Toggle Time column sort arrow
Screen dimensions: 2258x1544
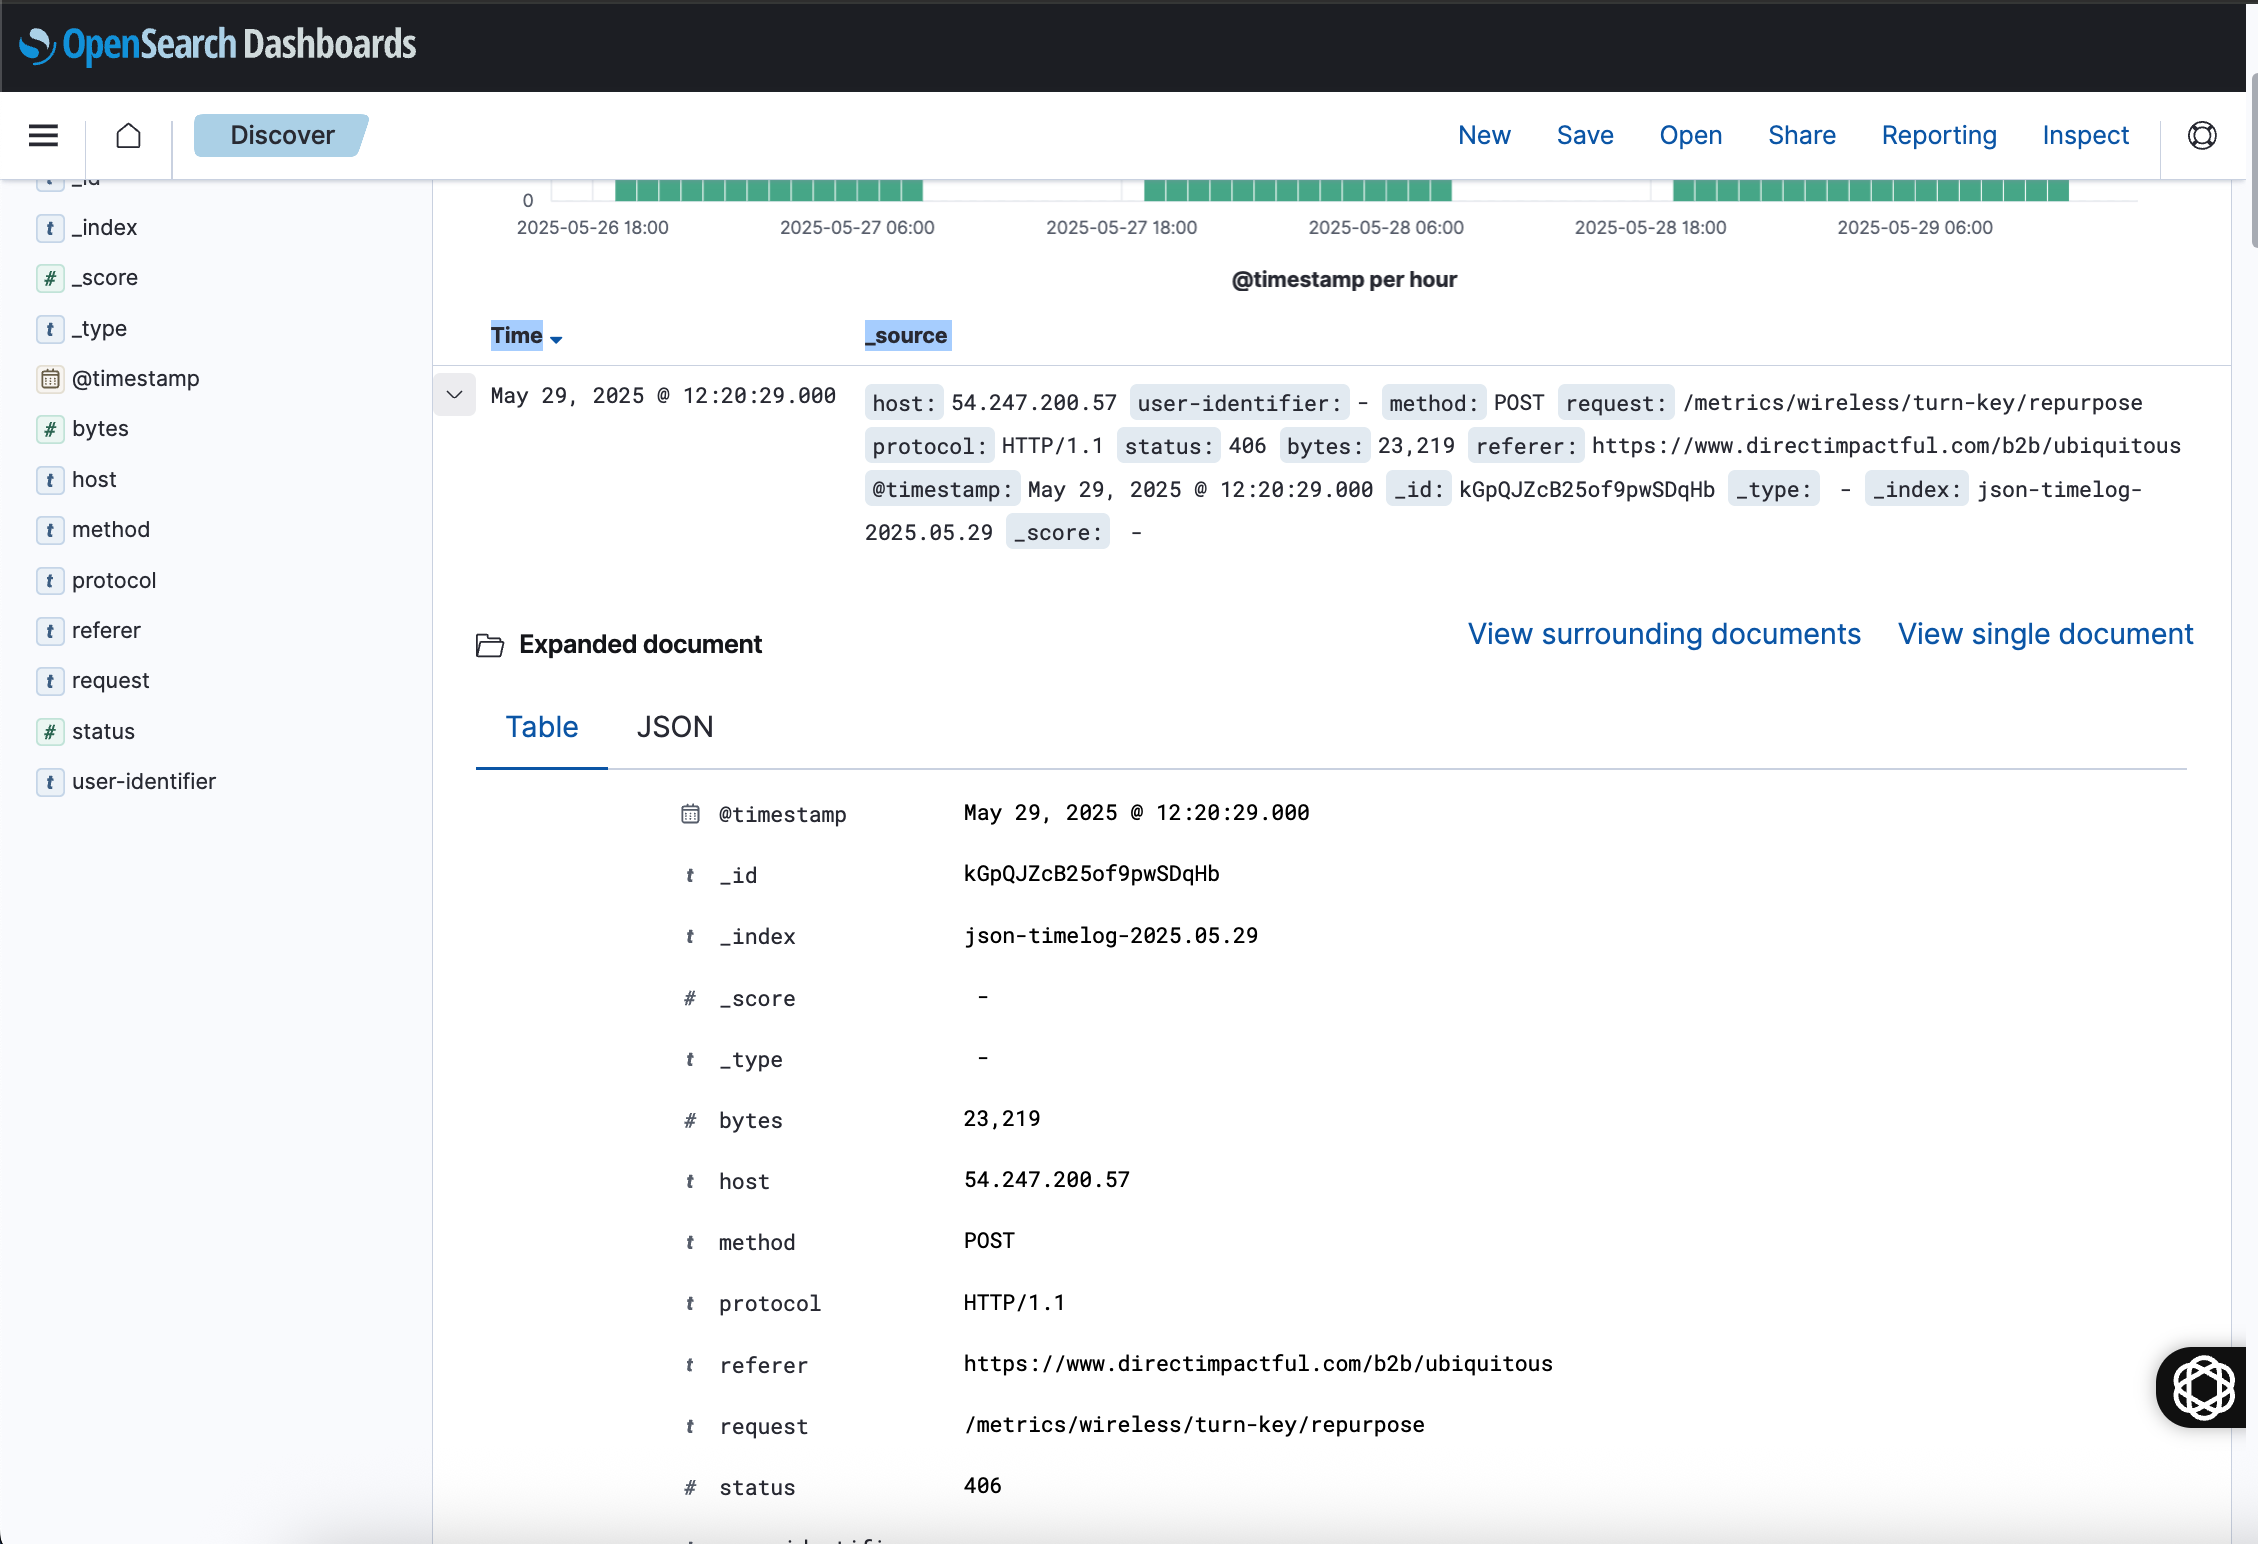[556, 340]
